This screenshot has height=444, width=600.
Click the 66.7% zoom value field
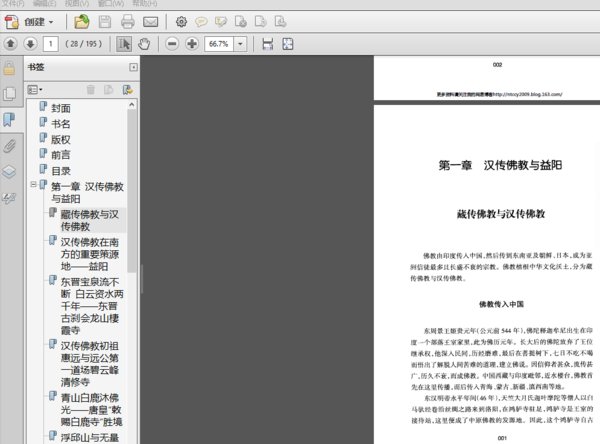tap(219, 44)
